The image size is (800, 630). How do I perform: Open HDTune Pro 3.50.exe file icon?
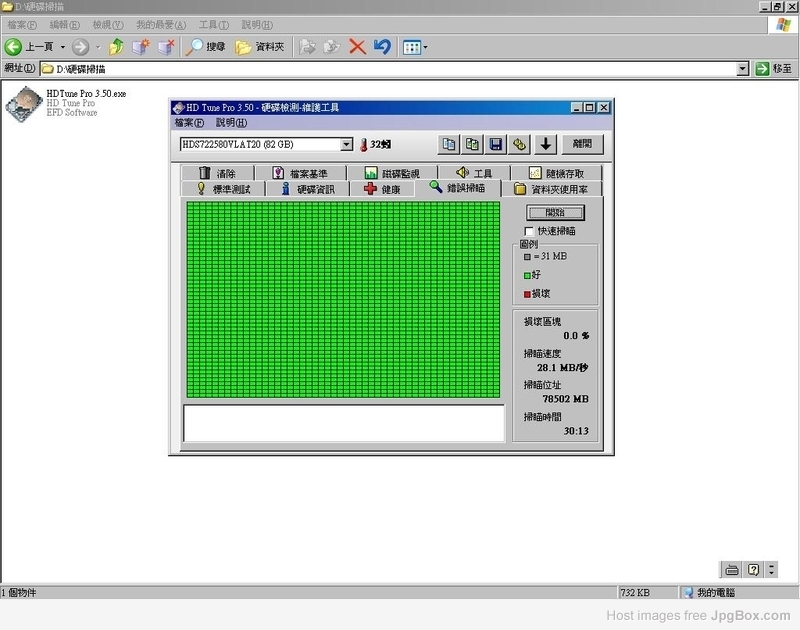[x=22, y=105]
